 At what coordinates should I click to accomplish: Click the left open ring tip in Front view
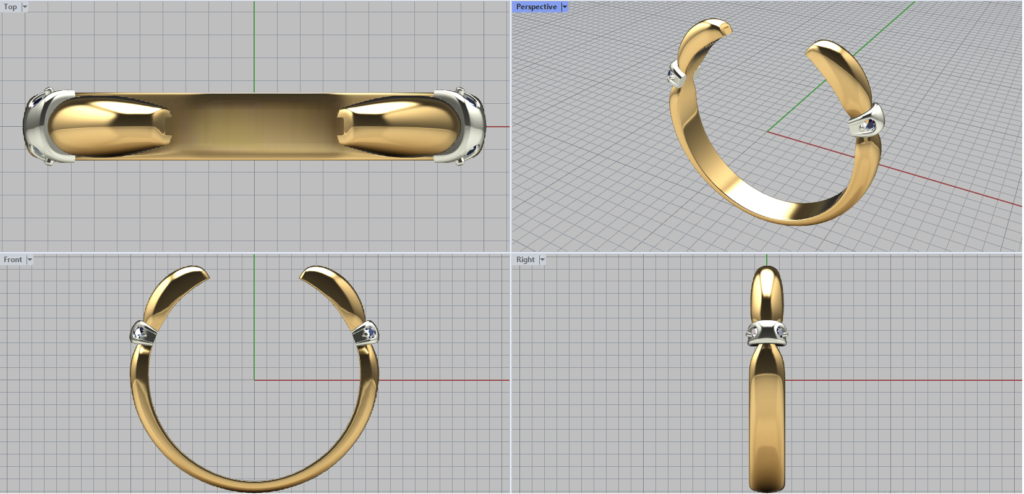pyautogui.click(x=190, y=273)
